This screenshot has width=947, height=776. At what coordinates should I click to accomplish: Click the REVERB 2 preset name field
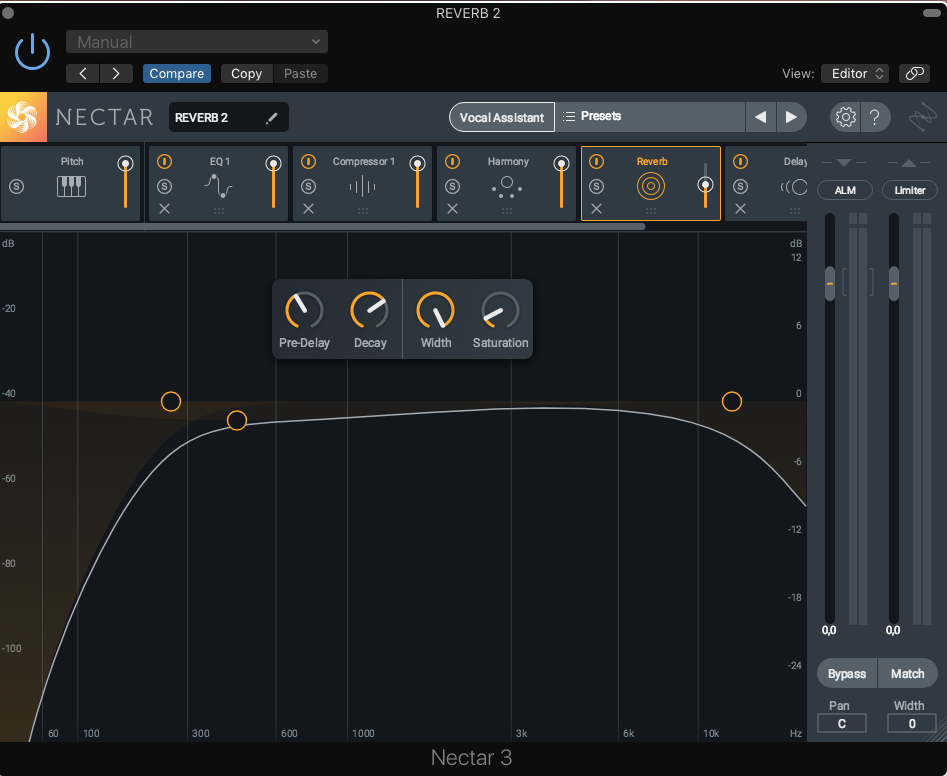coord(228,117)
